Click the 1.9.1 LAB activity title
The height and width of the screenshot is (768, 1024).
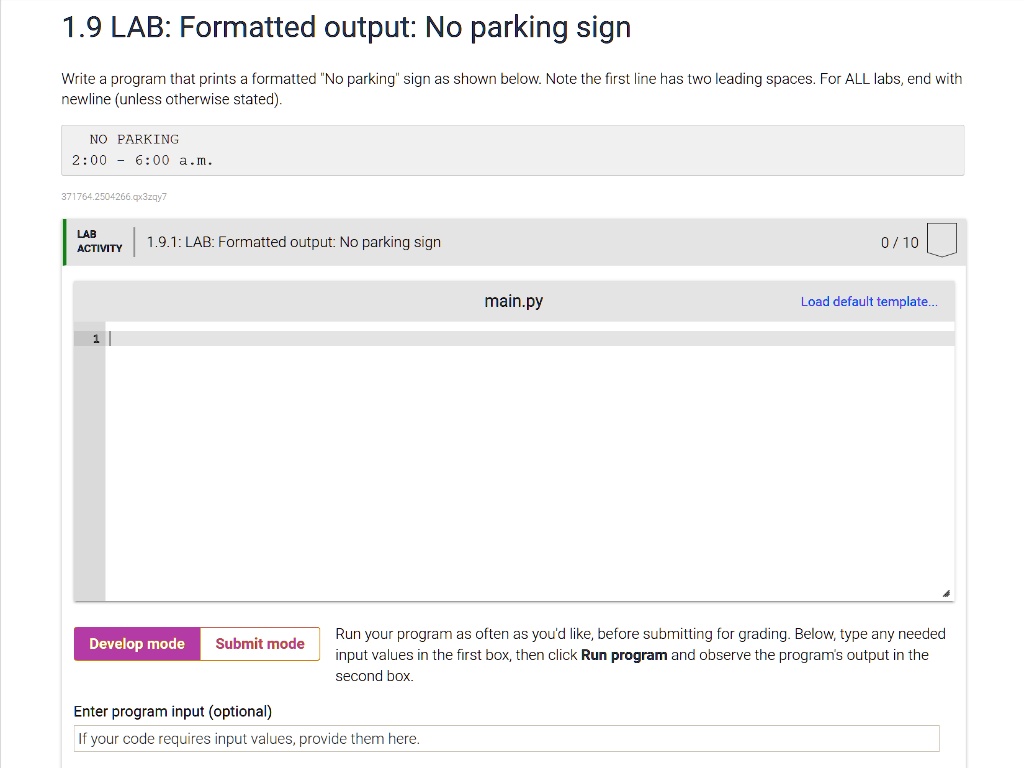(293, 242)
